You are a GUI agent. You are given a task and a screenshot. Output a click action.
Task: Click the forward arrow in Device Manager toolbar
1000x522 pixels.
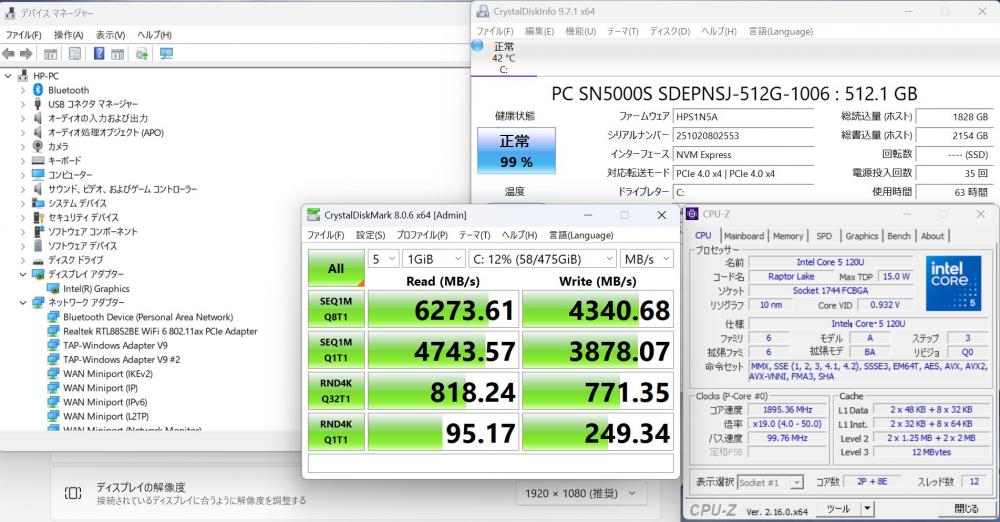tap(26, 54)
